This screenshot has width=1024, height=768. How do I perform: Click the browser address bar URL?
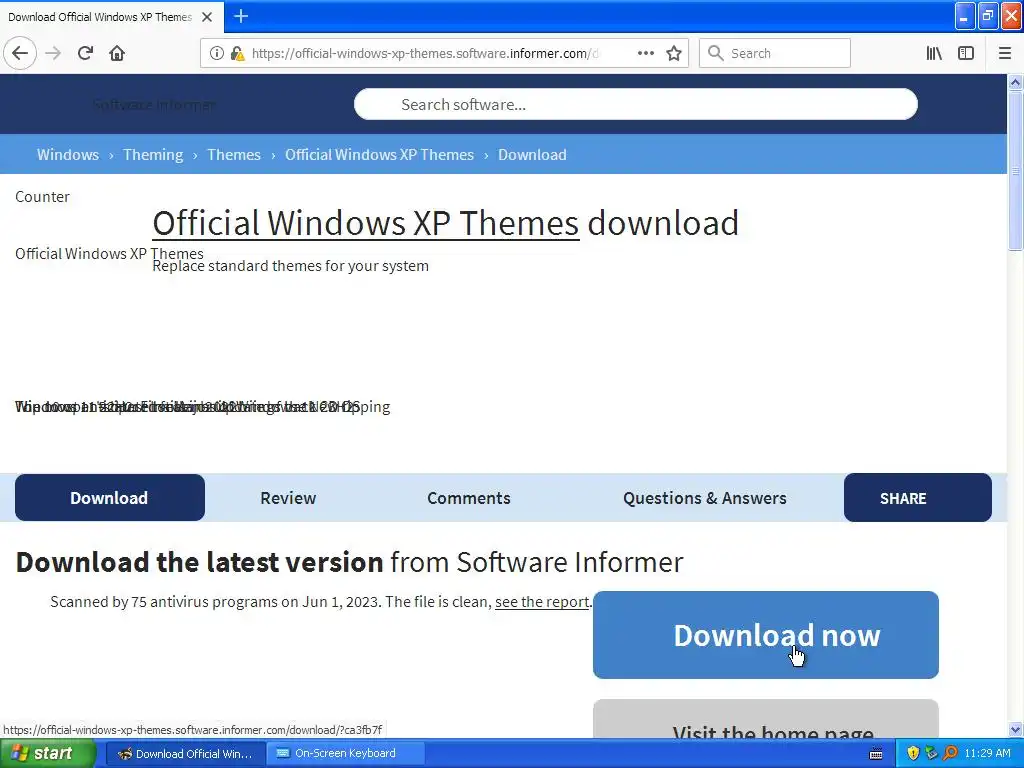424,53
